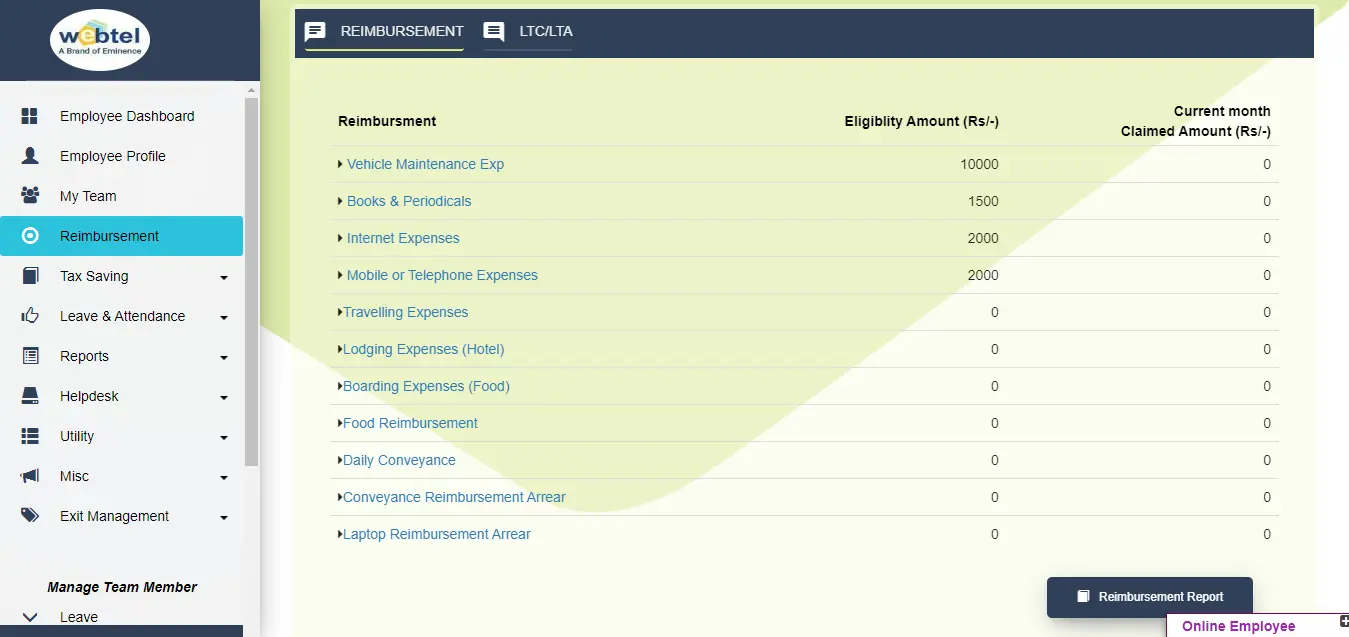Viewport: 1349px width, 637px height.
Task: Click the Employee Profile person icon
Action: click(x=30, y=156)
